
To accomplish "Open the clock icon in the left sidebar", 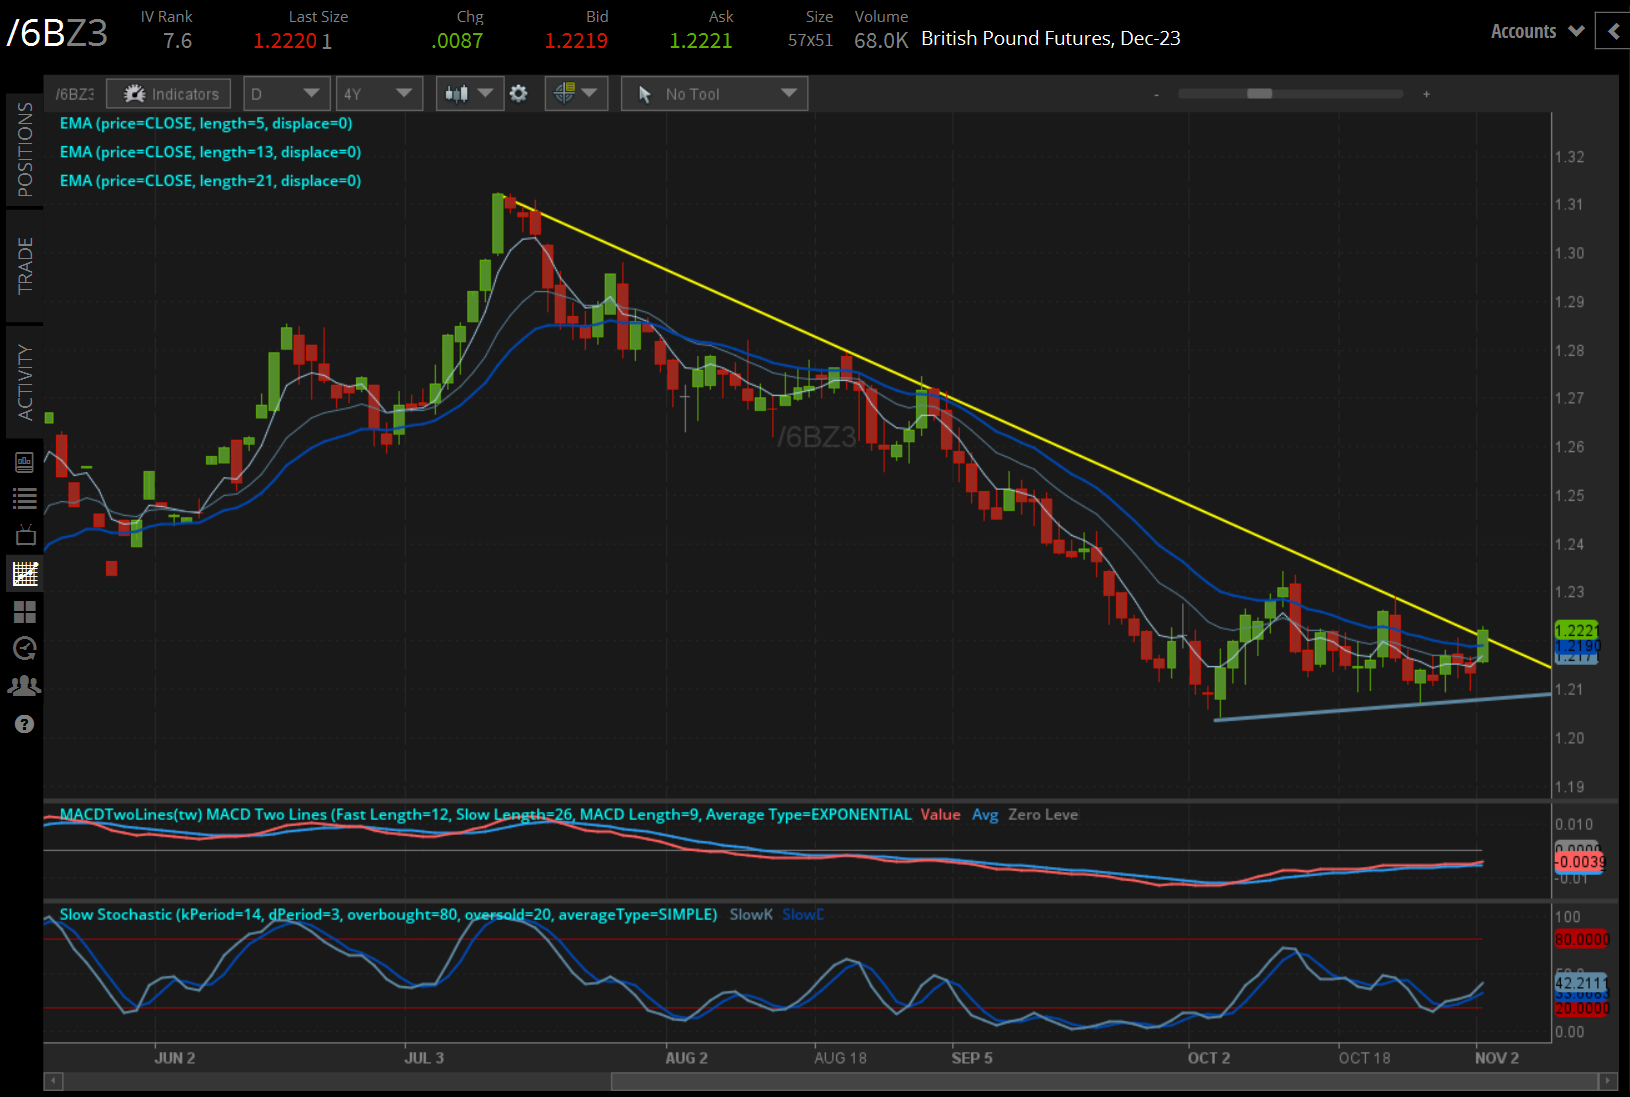I will pyautogui.click(x=24, y=648).
